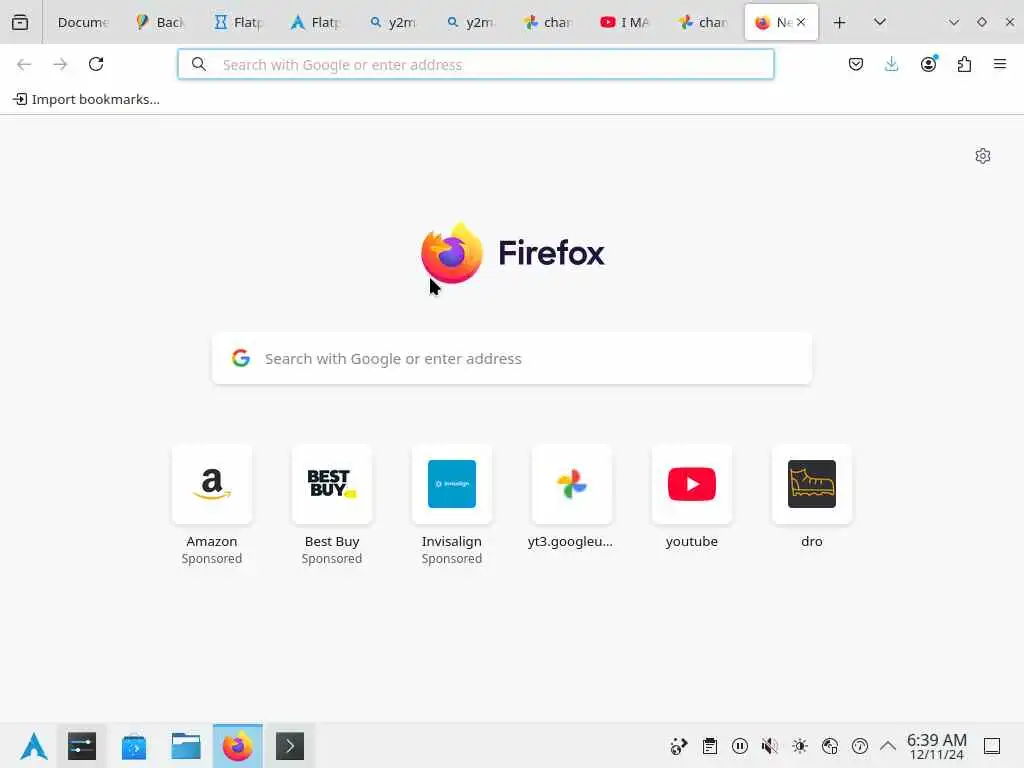The width and height of the screenshot is (1024, 768).
Task: Open the terminal taskbar icon
Action: (290, 746)
